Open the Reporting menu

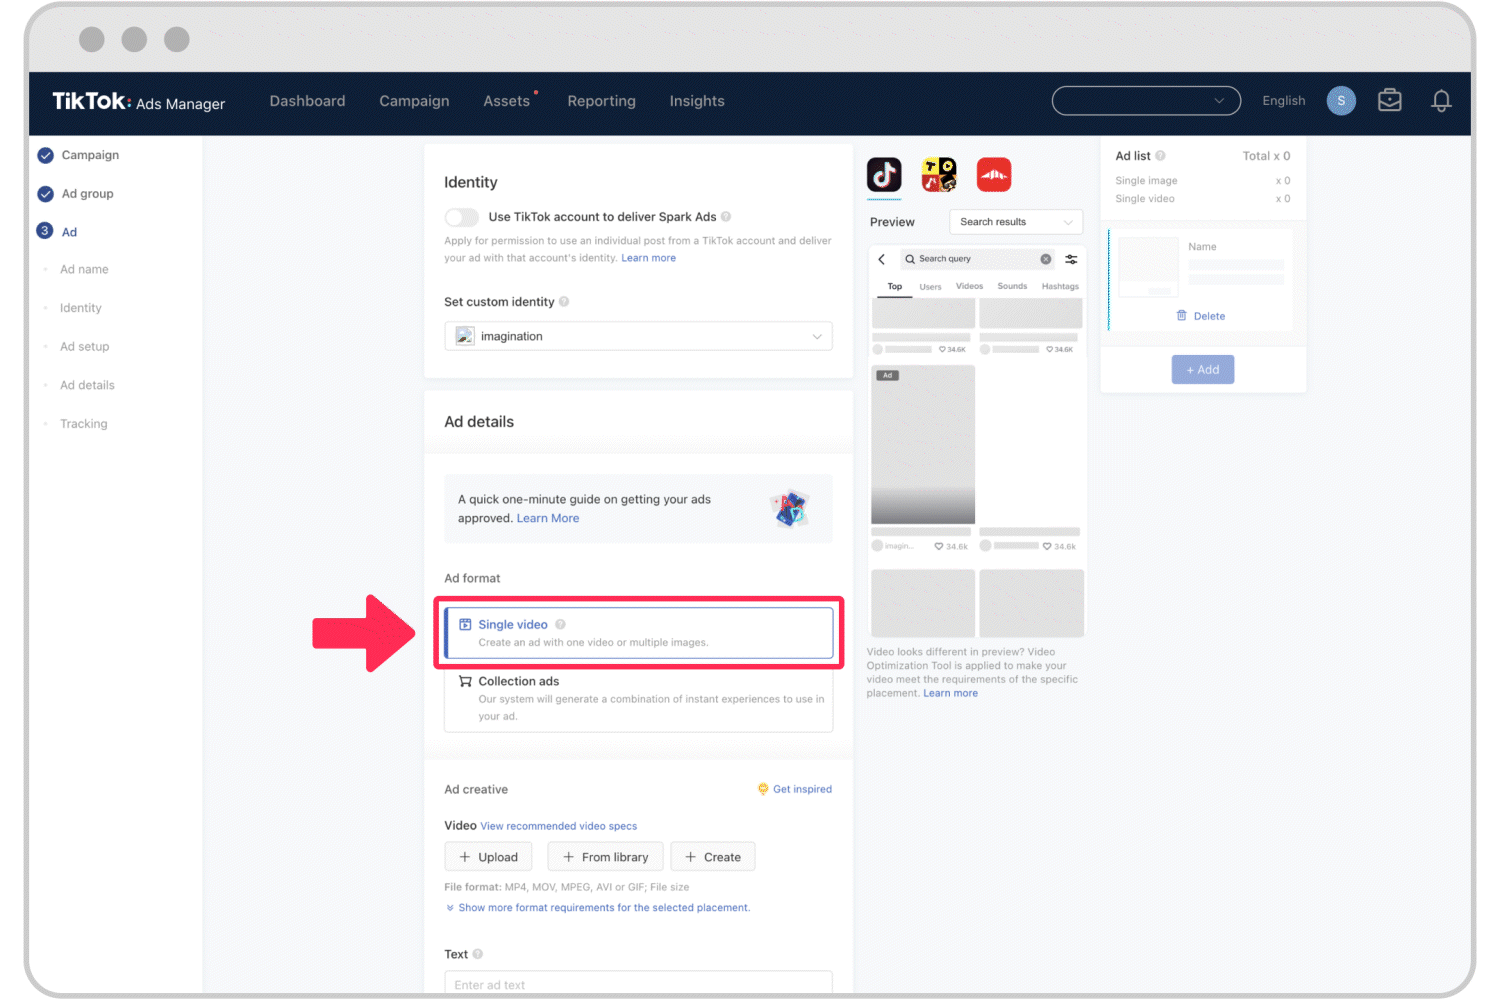point(601,101)
